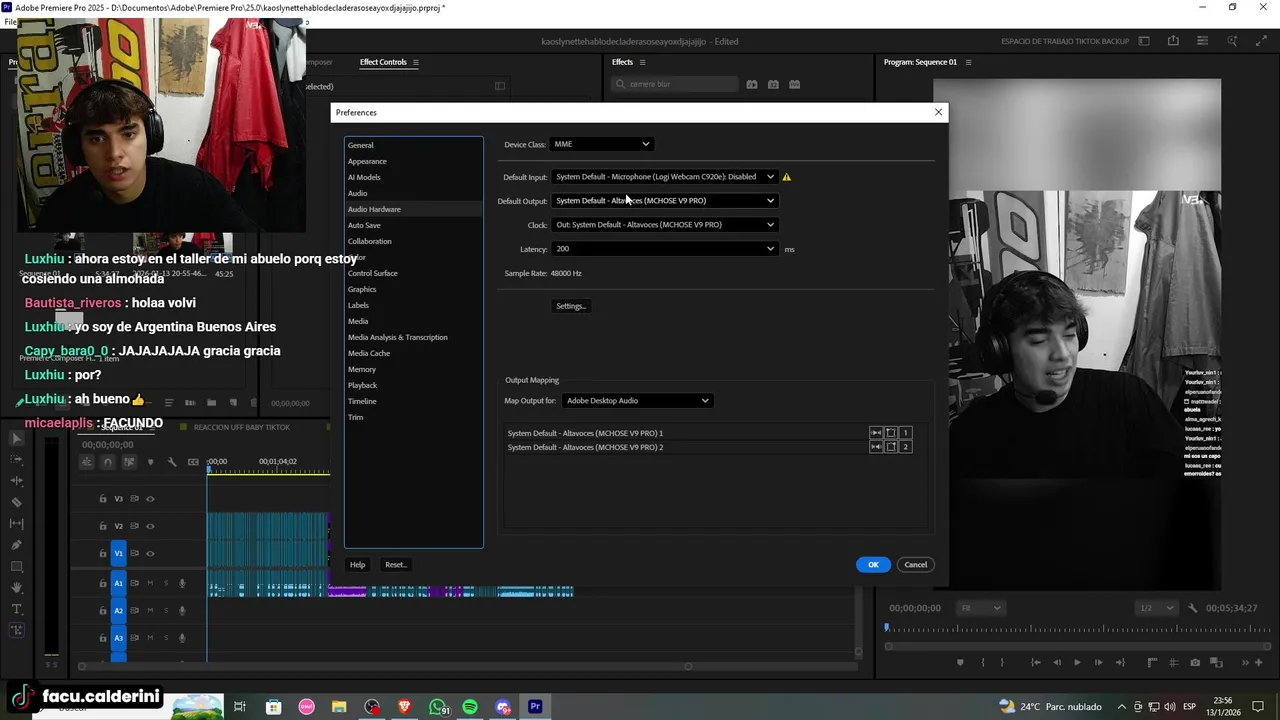Toggle V3 track visibility eye
The height and width of the screenshot is (720, 1280).
(150, 499)
